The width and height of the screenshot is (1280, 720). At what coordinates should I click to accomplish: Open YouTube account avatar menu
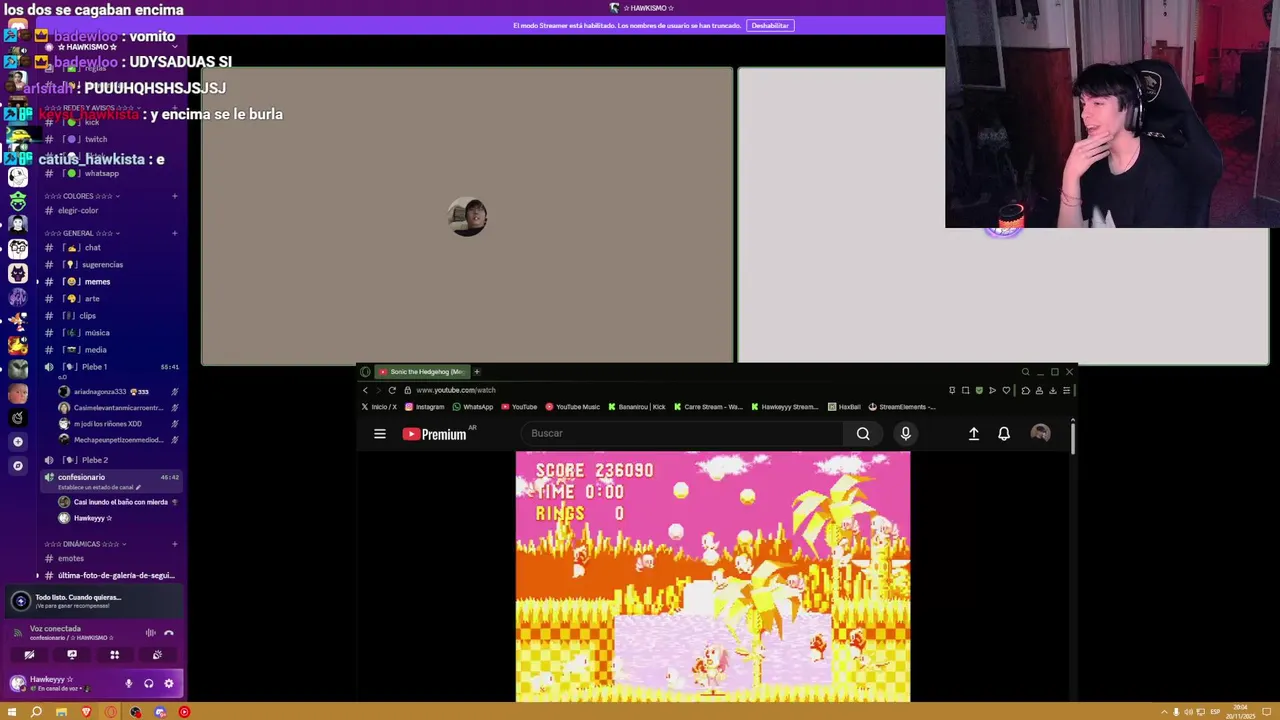(x=1040, y=433)
